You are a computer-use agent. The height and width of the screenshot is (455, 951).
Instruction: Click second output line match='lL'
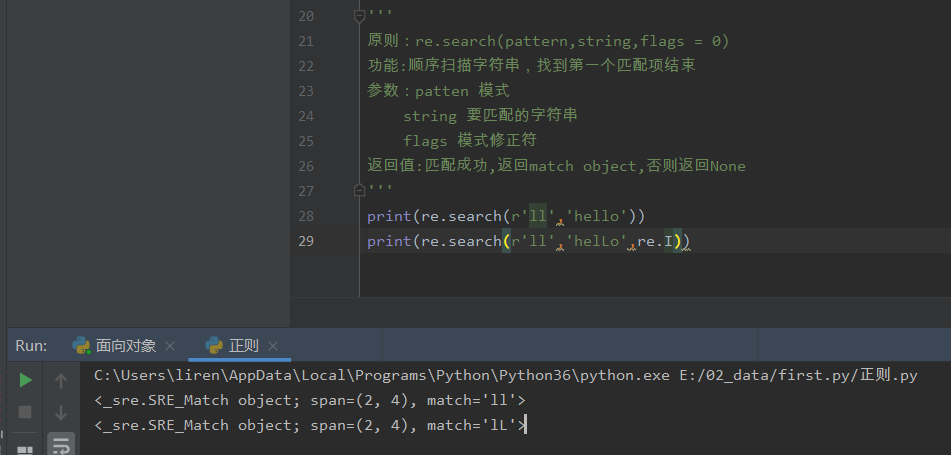click(x=310, y=425)
